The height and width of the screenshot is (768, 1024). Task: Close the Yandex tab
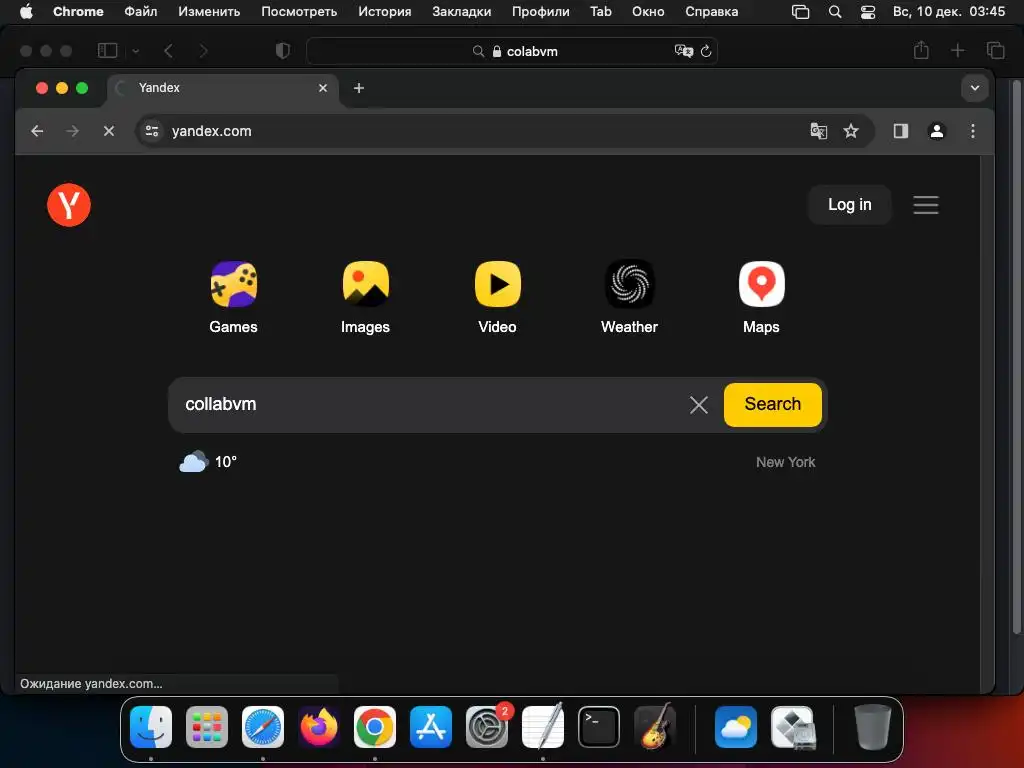coord(323,88)
